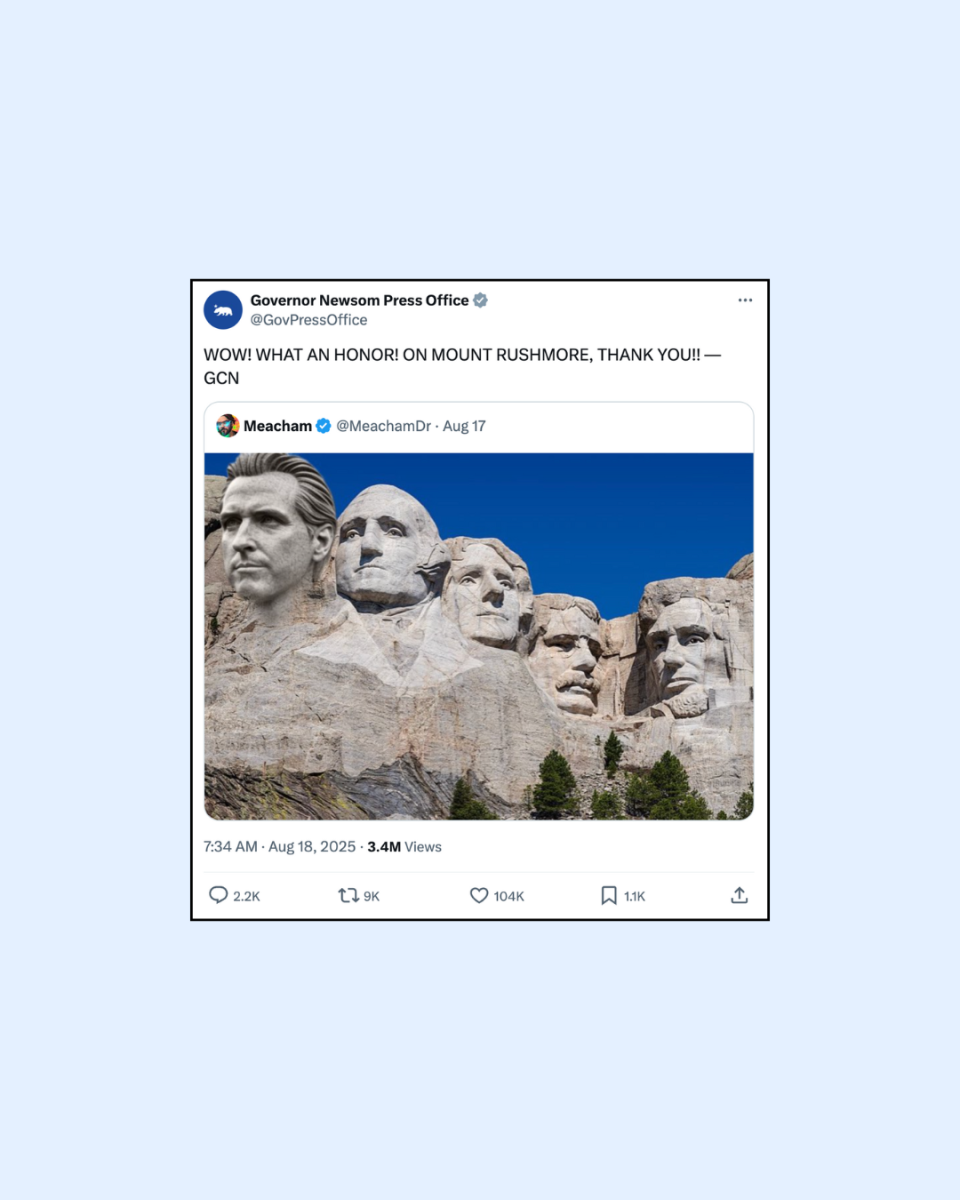Click the 3.4M Views count

click(x=404, y=847)
